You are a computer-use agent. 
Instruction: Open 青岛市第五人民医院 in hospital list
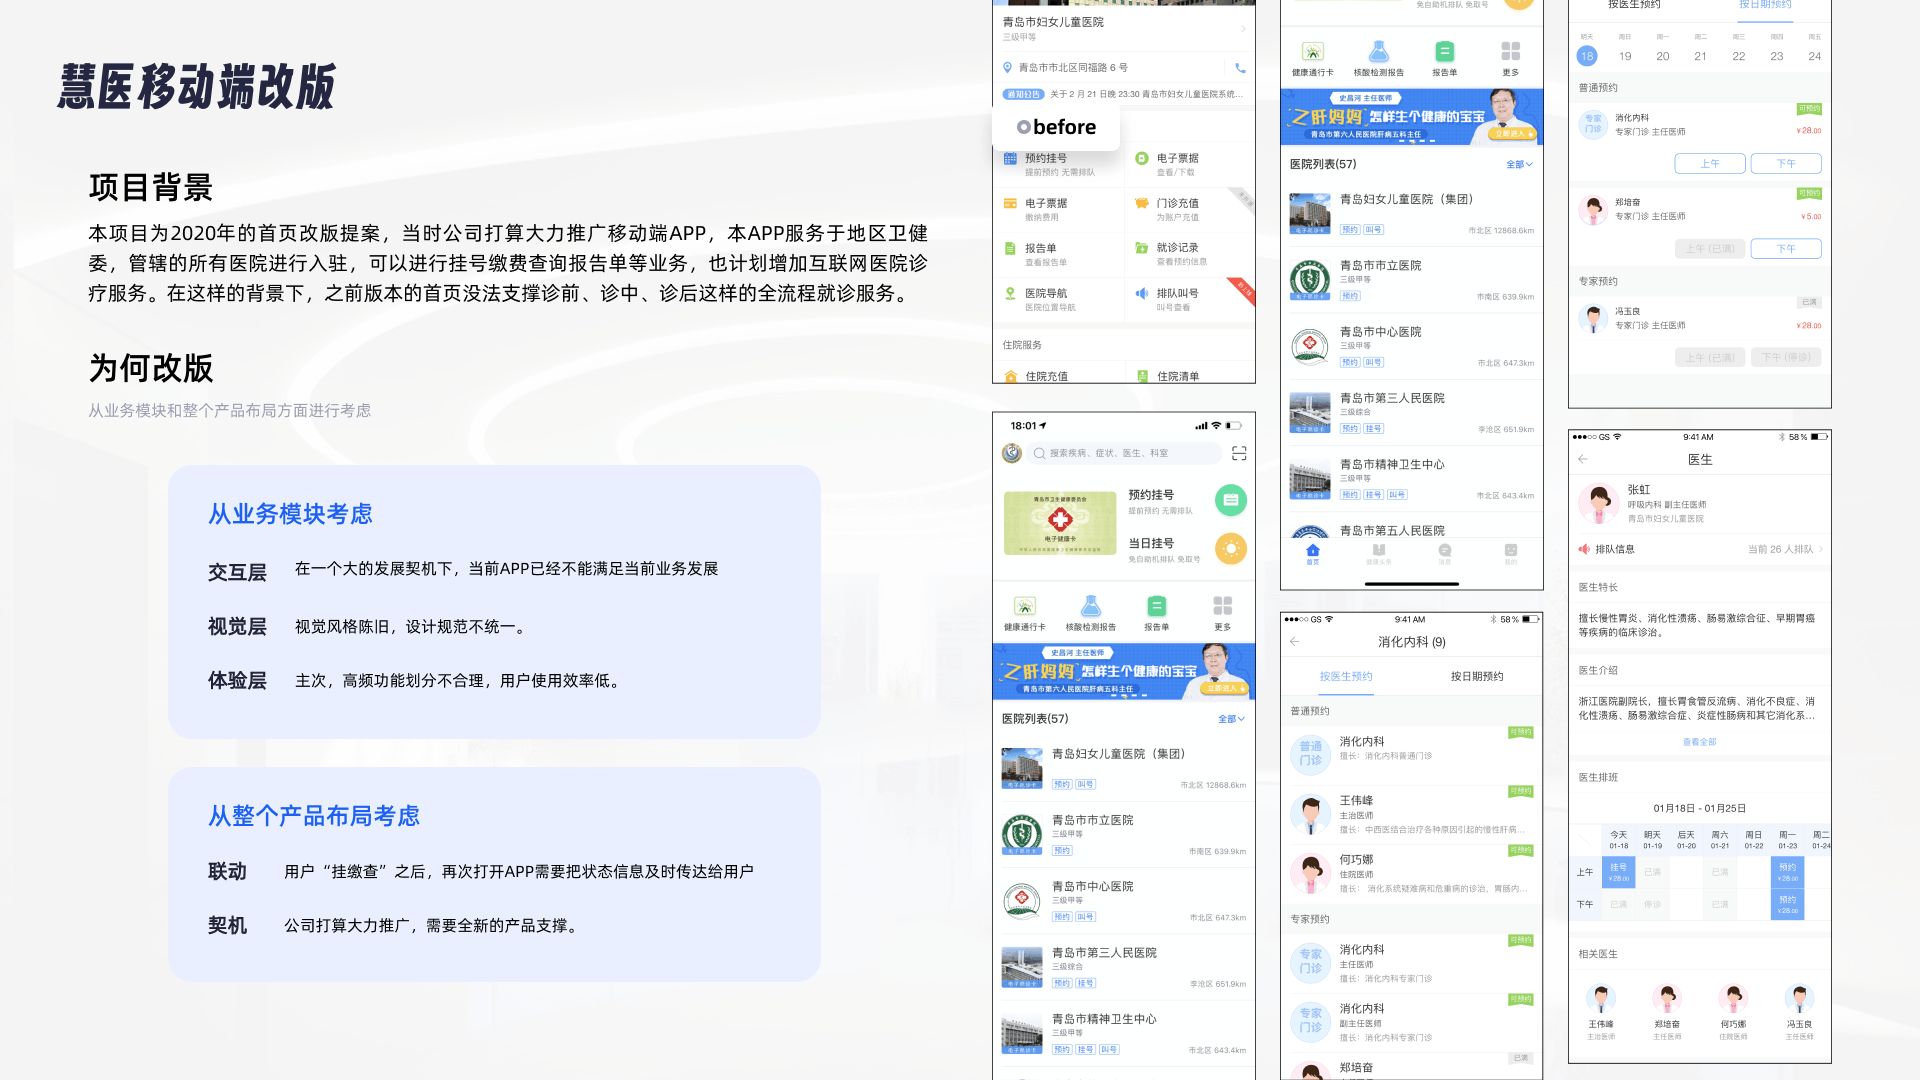(x=1392, y=530)
